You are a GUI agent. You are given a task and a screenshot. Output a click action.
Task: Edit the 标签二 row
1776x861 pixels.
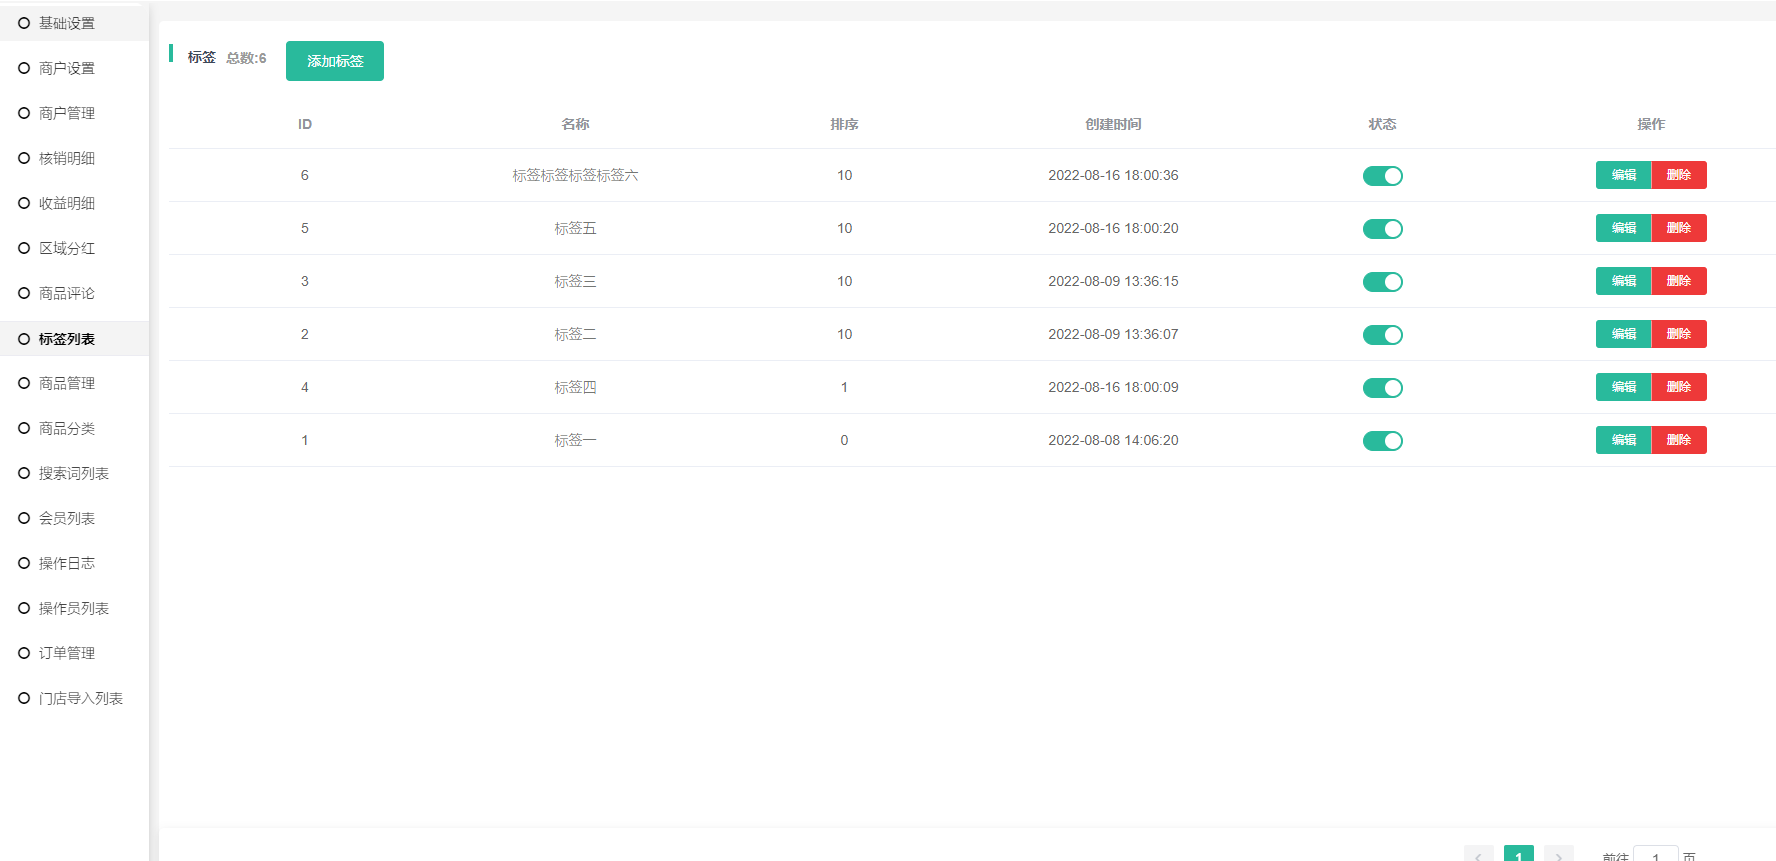pyautogui.click(x=1623, y=334)
